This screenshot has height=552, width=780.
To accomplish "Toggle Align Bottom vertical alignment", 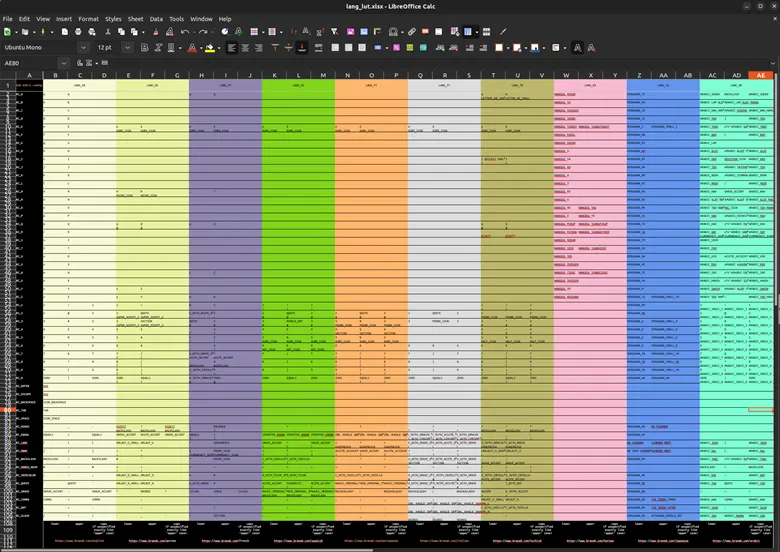I will click(301, 48).
